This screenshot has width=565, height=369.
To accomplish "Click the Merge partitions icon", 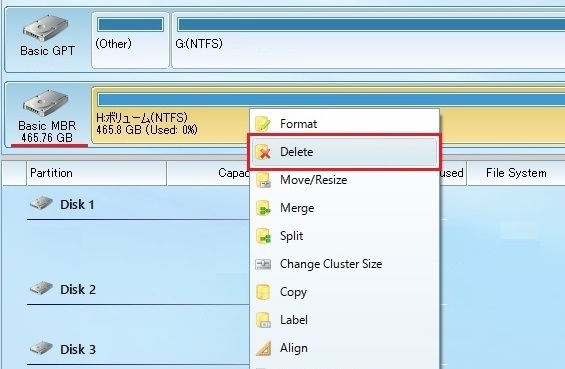I will click(263, 208).
